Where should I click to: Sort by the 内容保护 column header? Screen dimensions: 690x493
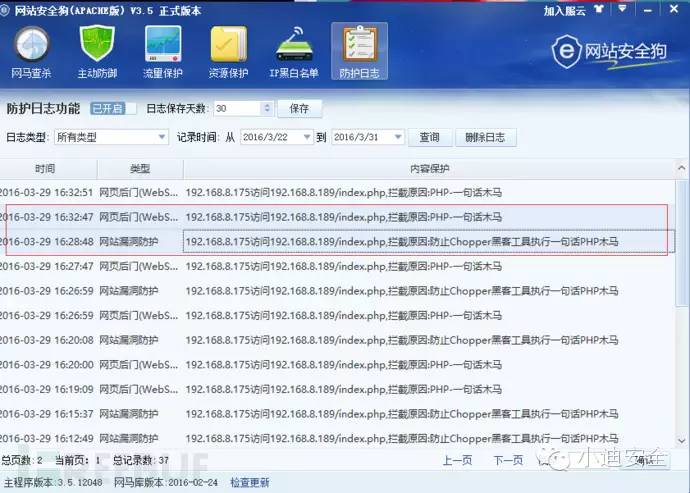coord(429,169)
